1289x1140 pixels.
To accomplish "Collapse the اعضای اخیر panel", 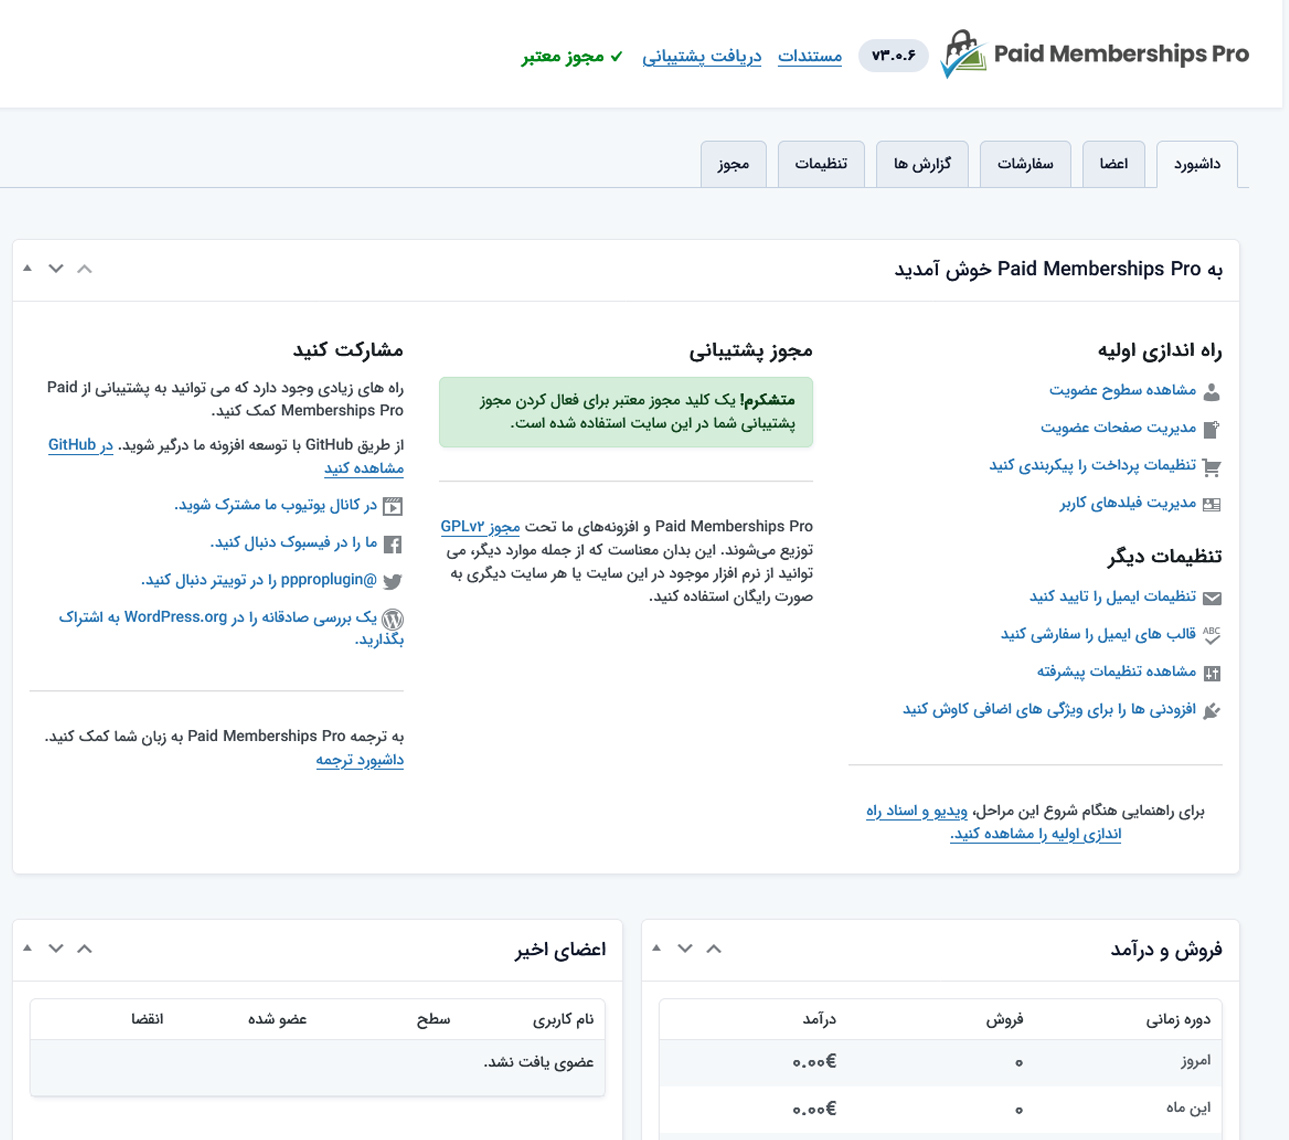I will (x=27, y=948).
